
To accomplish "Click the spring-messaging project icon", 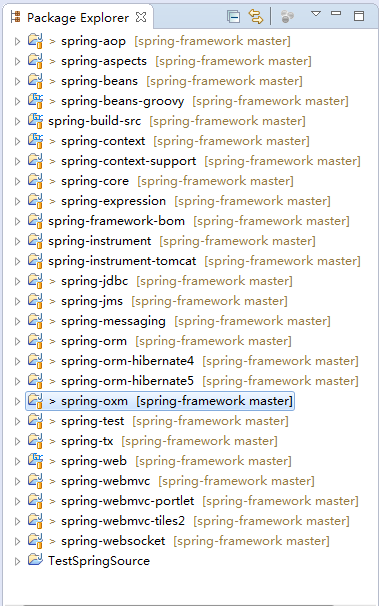I will [35, 321].
